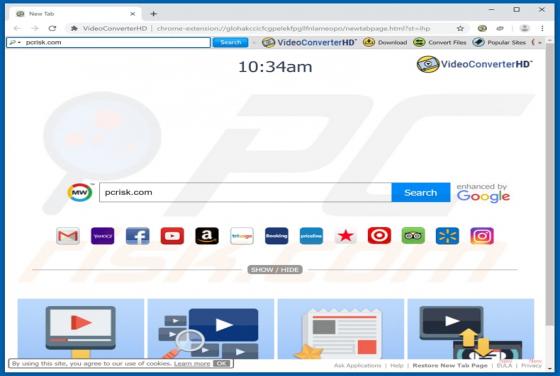Click OK on the cookie notice

coord(221,364)
